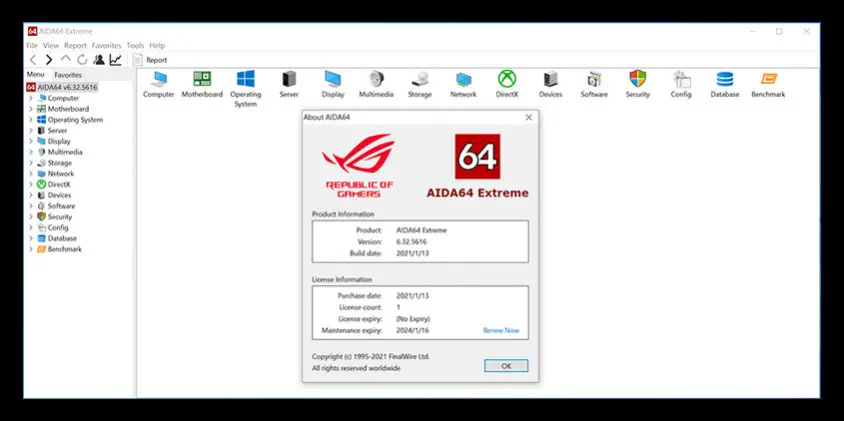Expand the Computer tree node
Image resolution: width=844 pixels, height=421 pixels.
tap(31, 98)
